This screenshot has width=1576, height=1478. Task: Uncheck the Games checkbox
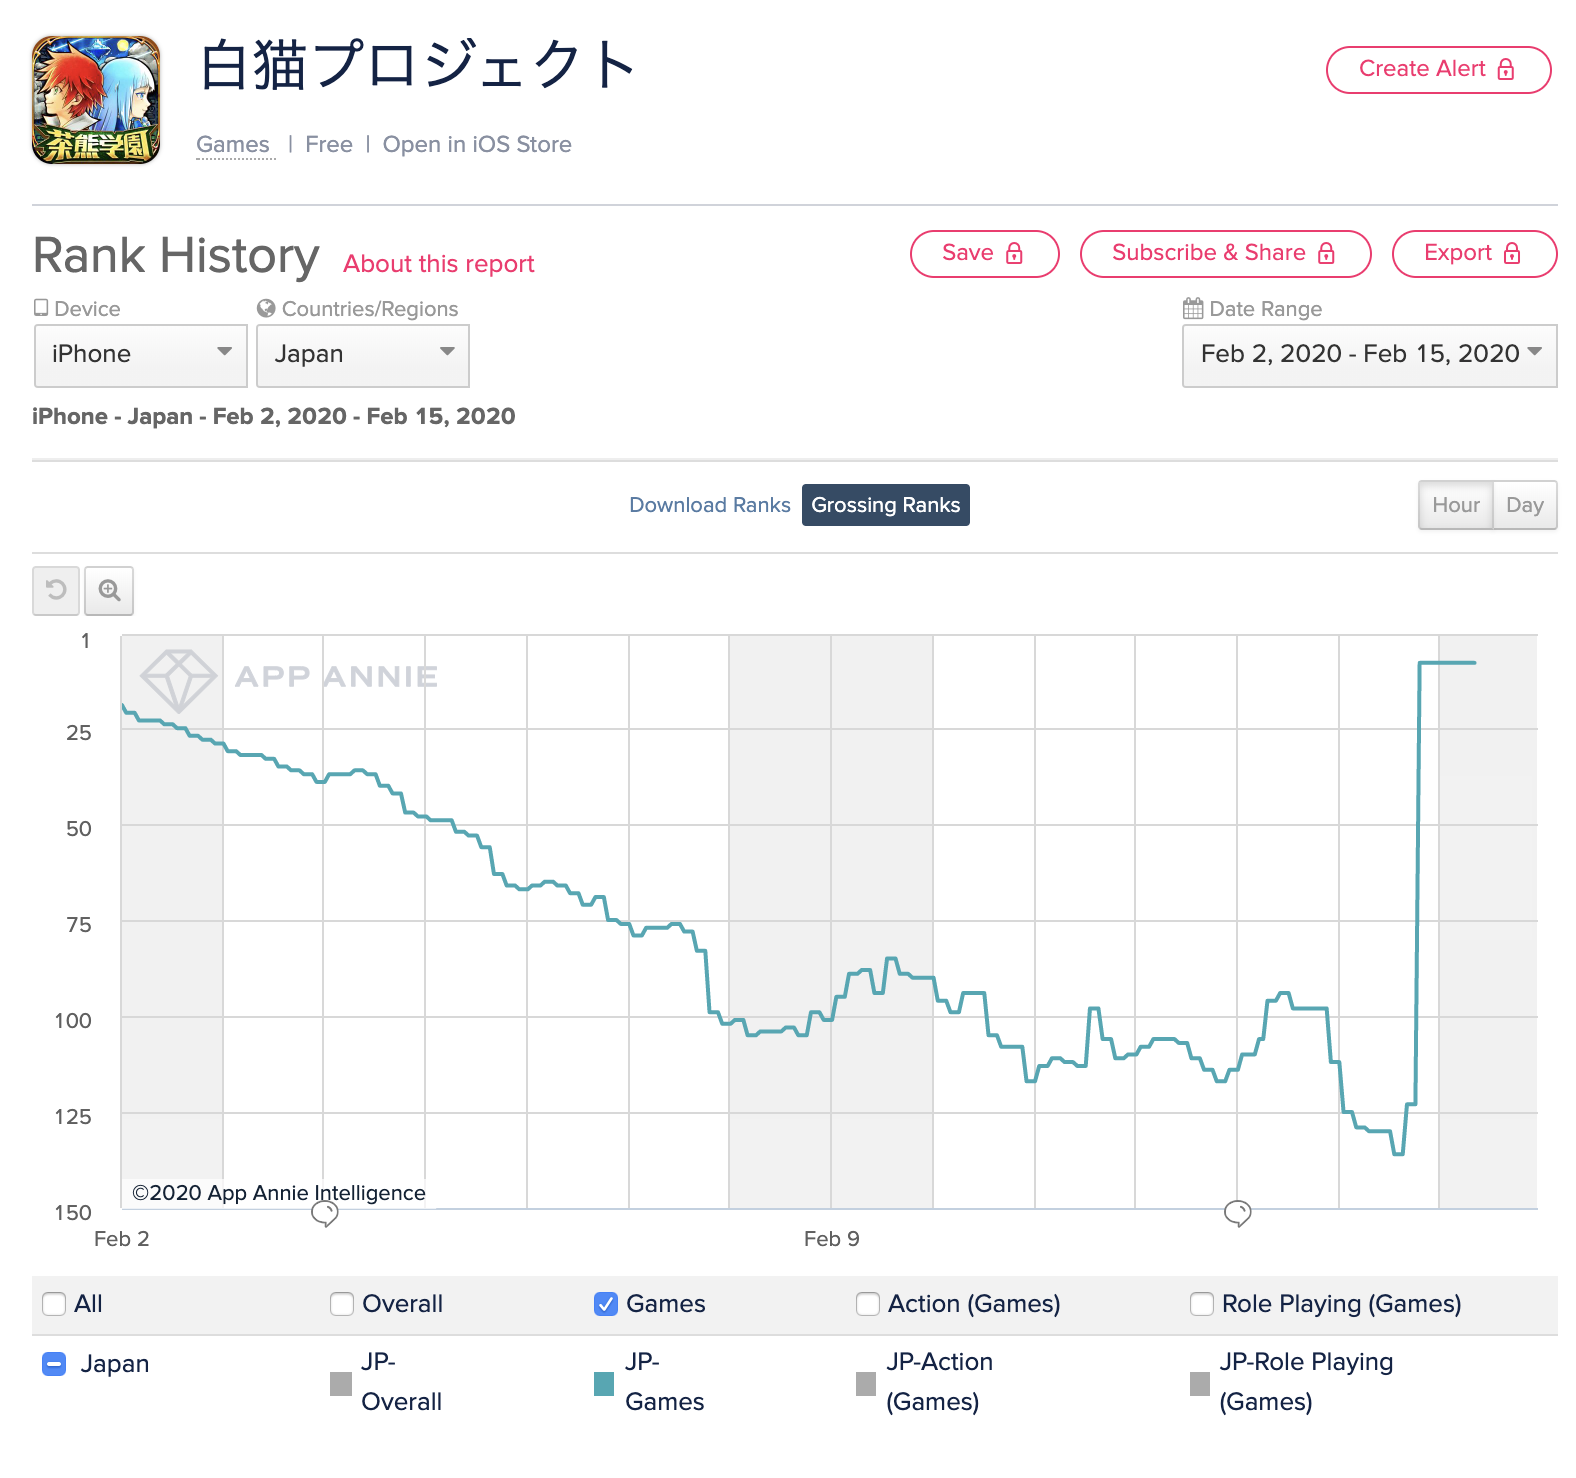(606, 1304)
